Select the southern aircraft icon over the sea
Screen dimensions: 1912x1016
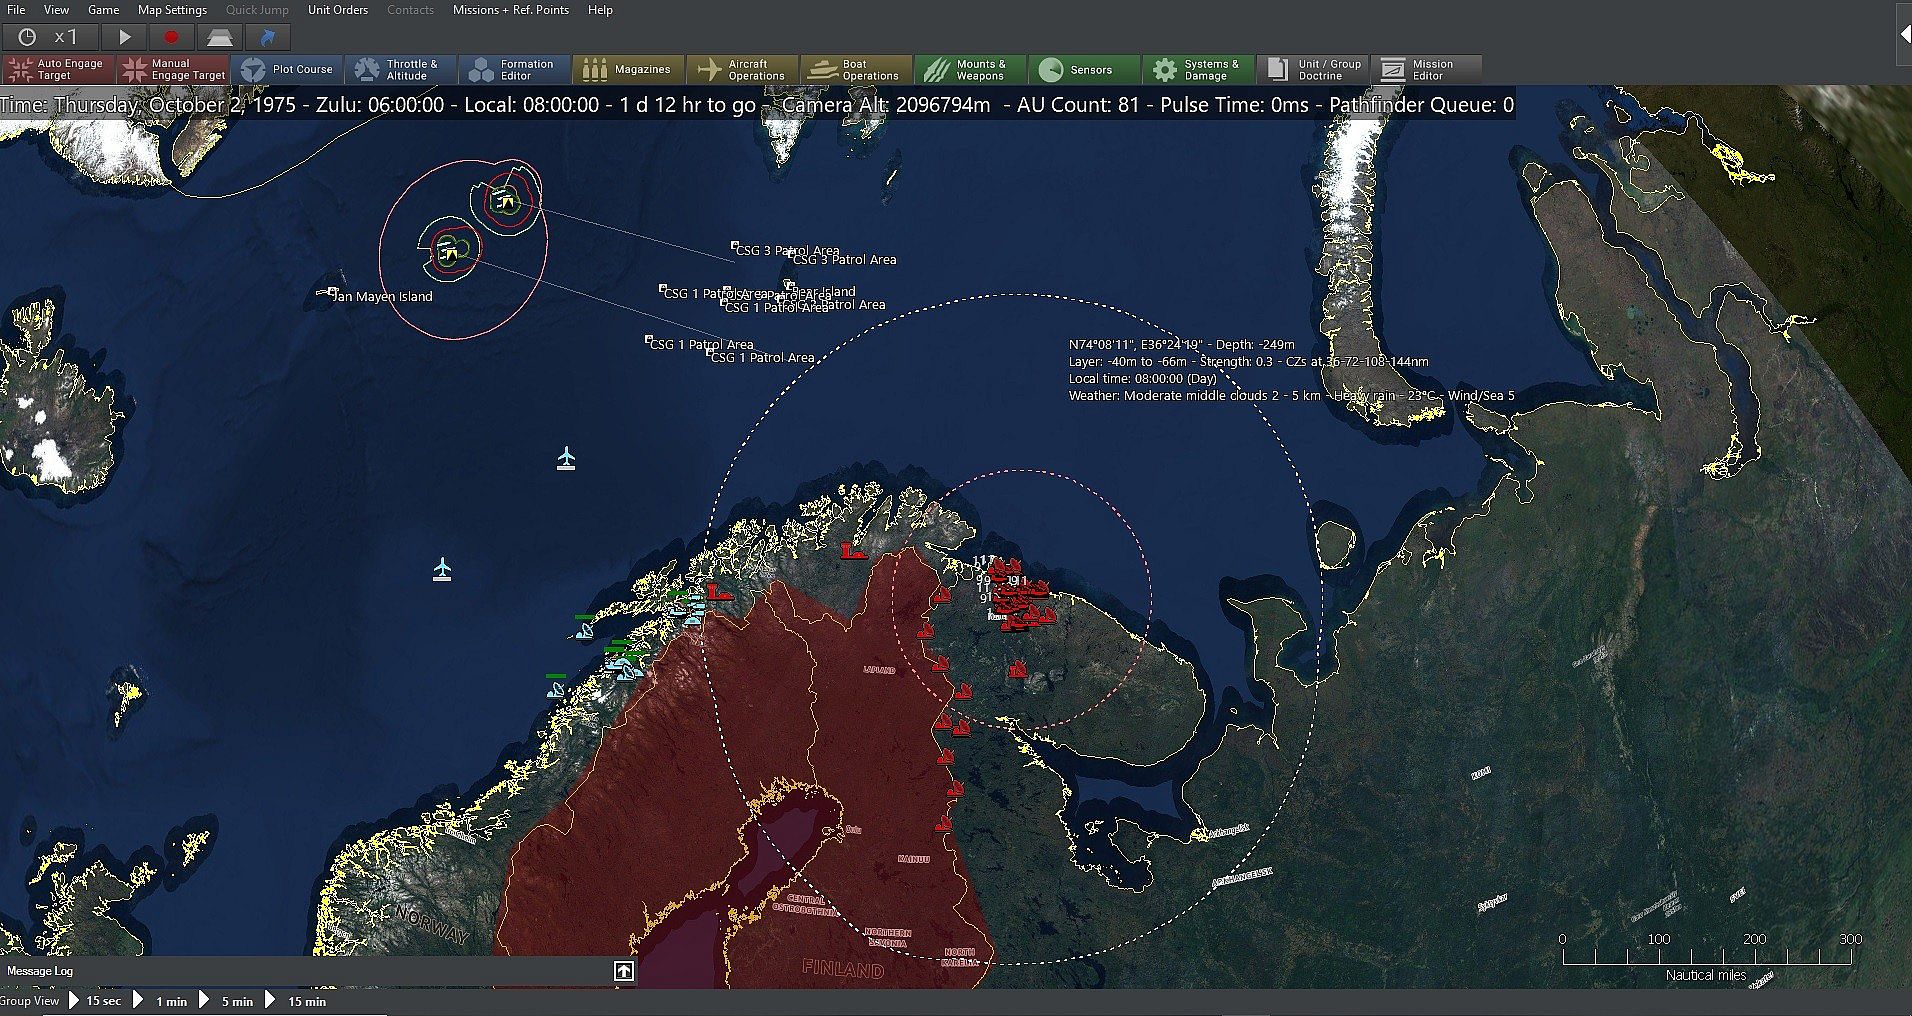click(442, 569)
